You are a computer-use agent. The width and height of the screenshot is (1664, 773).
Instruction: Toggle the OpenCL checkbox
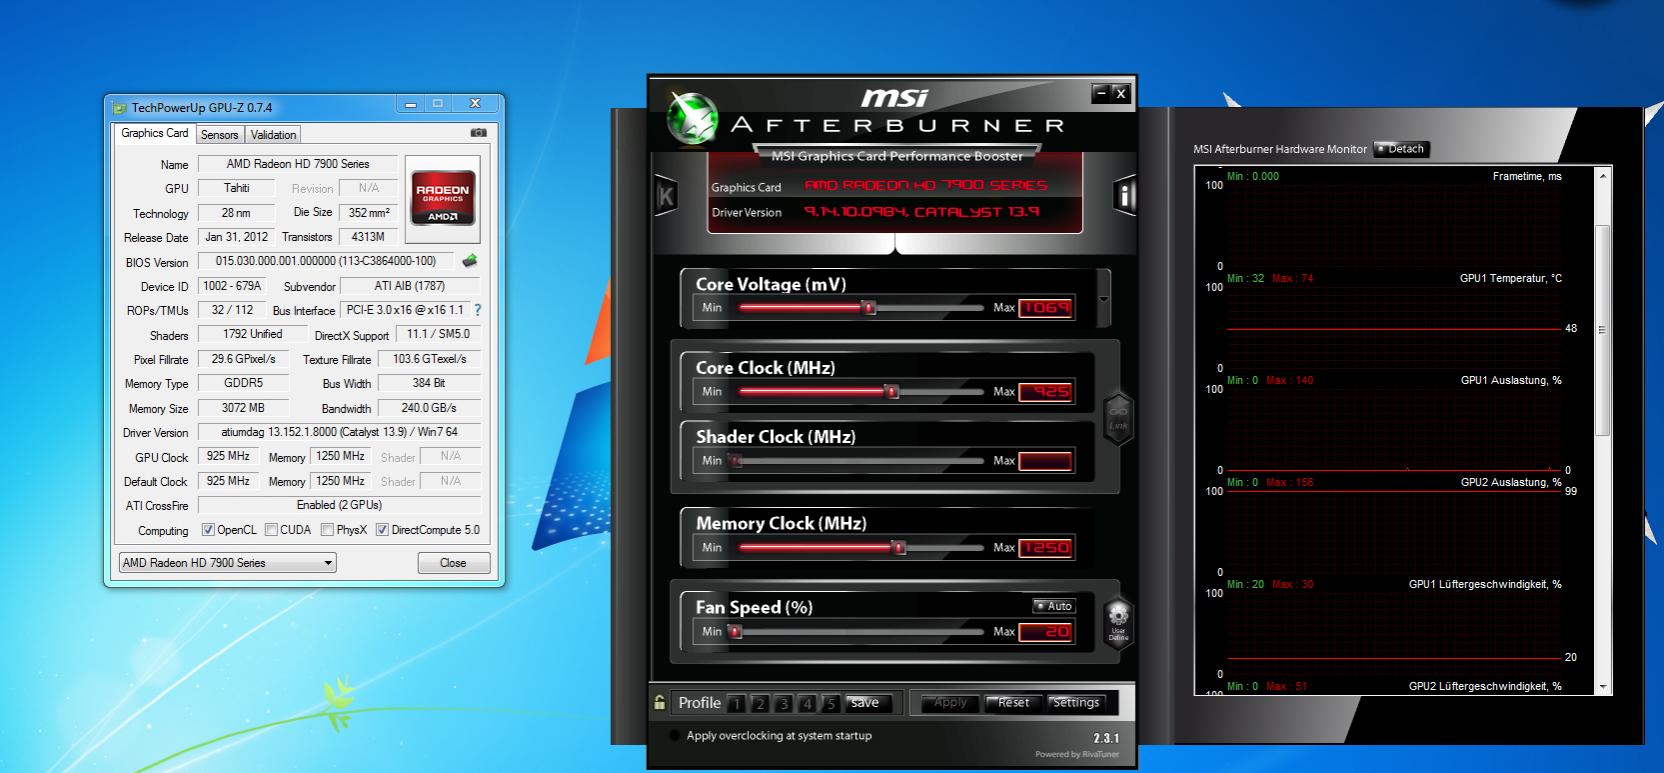click(208, 530)
